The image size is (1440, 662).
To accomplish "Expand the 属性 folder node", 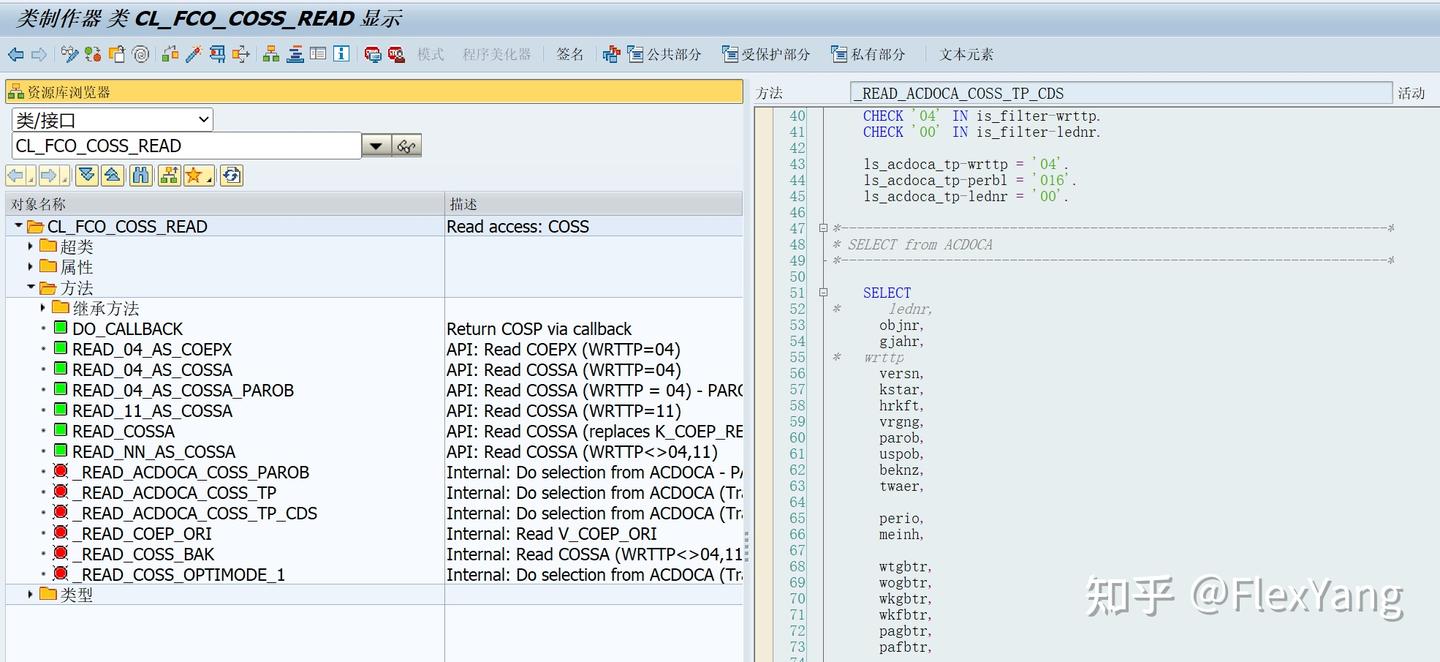I will coord(31,267).
